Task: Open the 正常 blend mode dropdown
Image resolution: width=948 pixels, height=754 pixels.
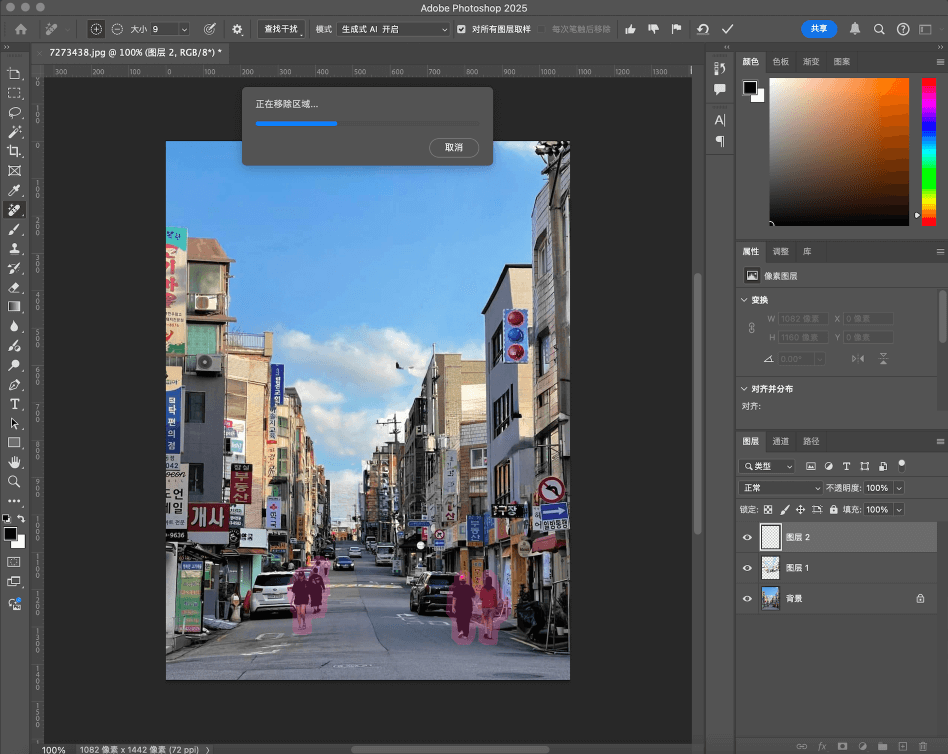Action: (780, 487)
